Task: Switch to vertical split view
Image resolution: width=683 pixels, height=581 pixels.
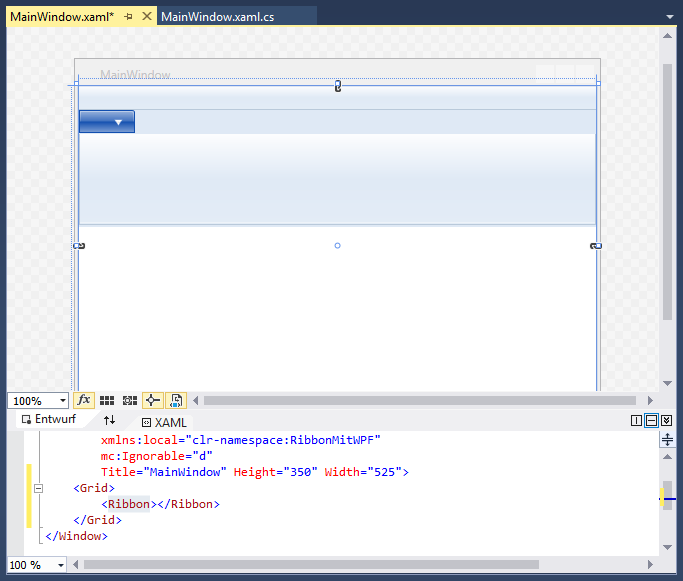Action: (636, 421)
